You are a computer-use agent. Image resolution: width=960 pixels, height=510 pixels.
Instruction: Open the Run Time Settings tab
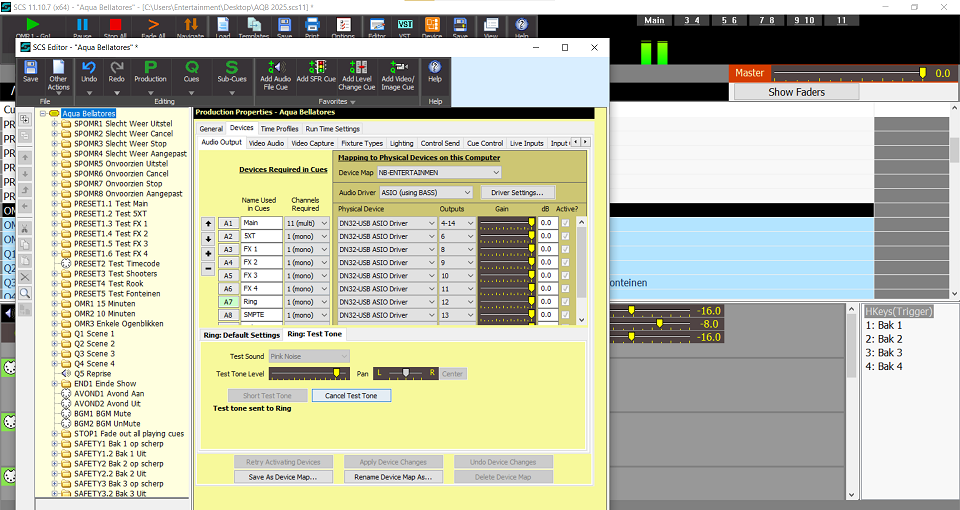pyautogui.click(x=332, y=129)
